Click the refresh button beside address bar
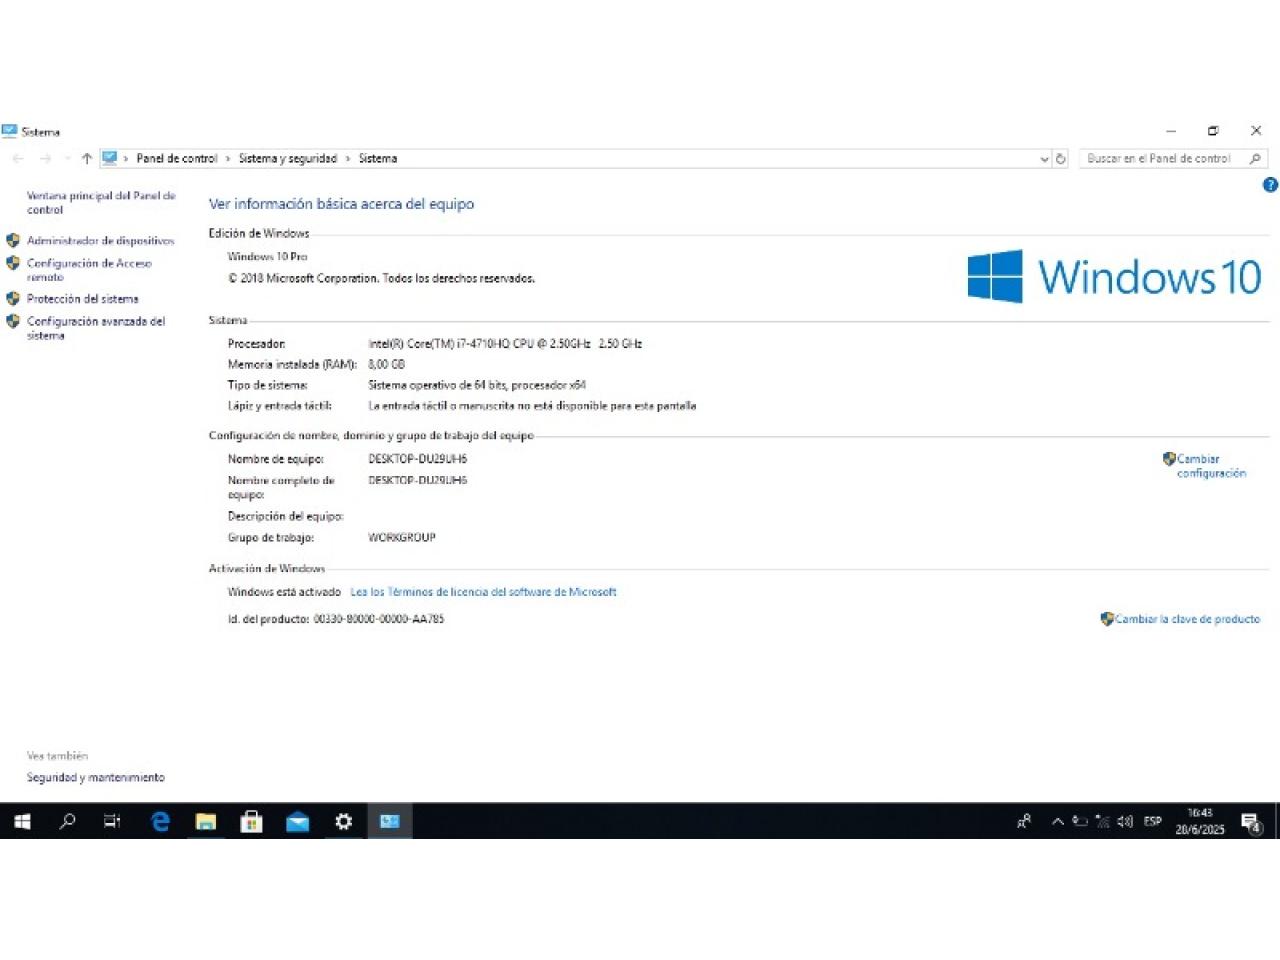This screenshot has width=1280, height=960. coord(1061,159)
